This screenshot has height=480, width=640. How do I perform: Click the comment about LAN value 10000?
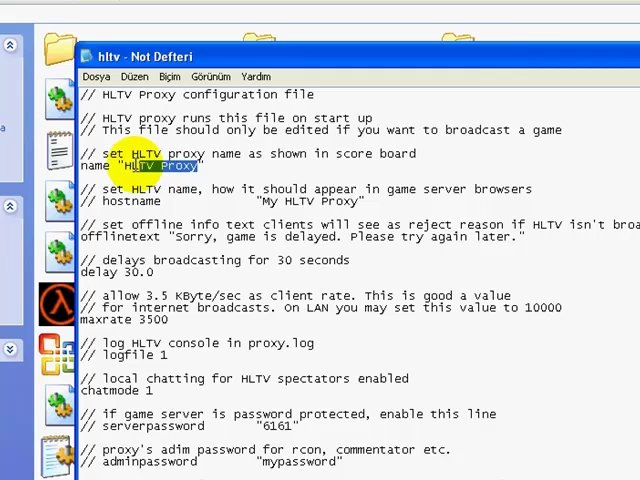pyautogui.click(x=321, y=308)
